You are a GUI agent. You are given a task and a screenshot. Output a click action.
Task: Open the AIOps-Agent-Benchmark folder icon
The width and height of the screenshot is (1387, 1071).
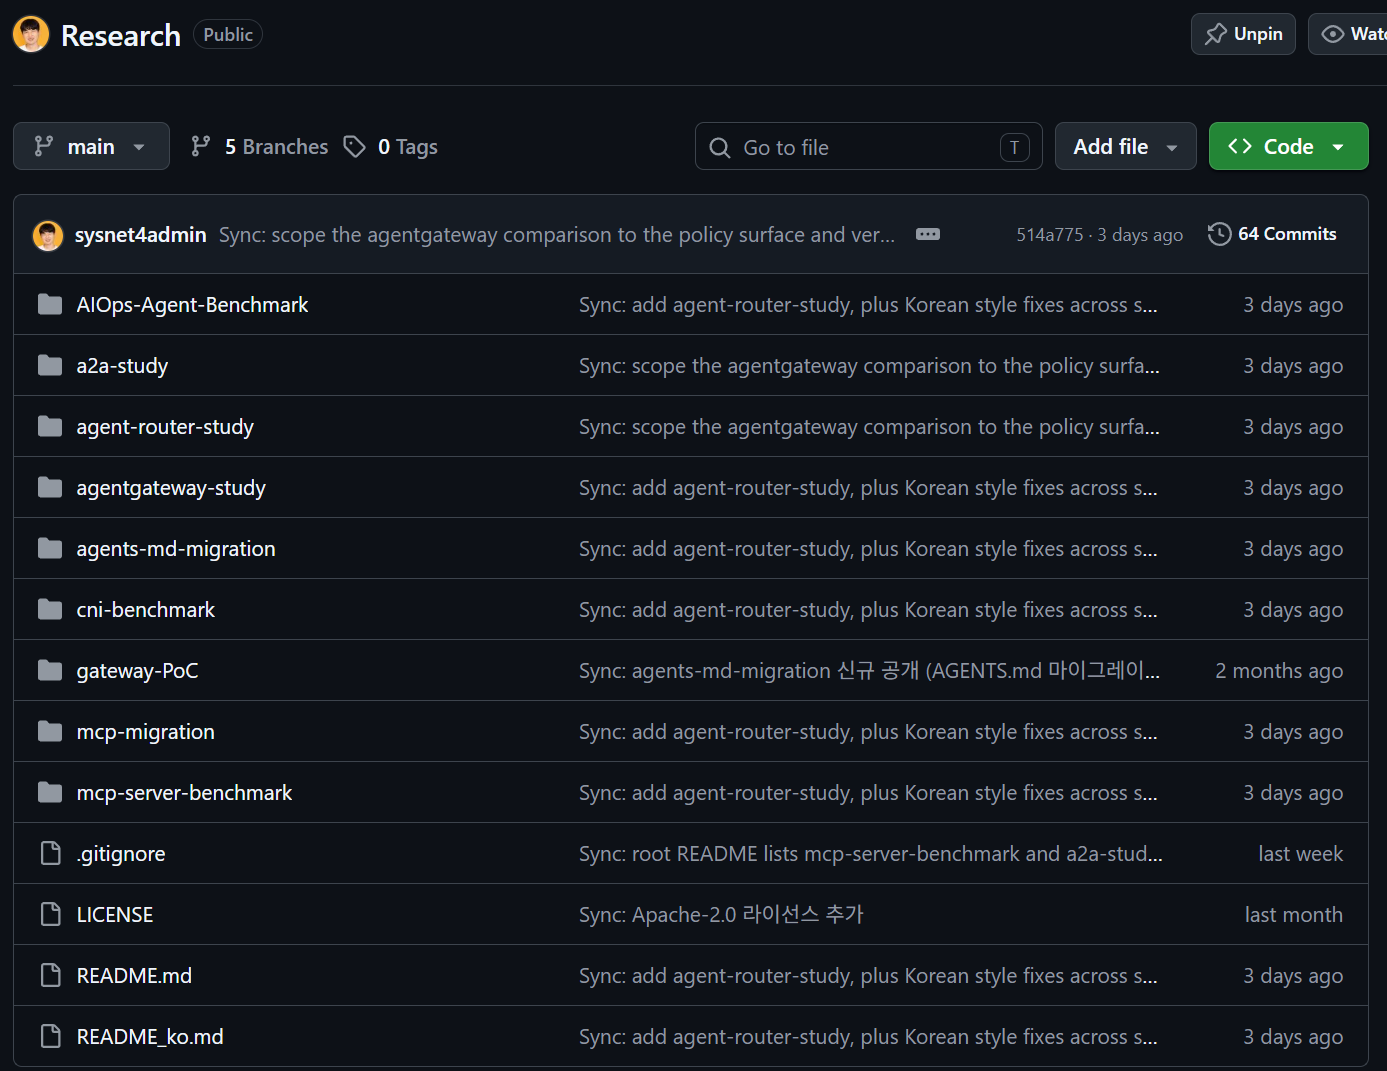tap(50, 304)
